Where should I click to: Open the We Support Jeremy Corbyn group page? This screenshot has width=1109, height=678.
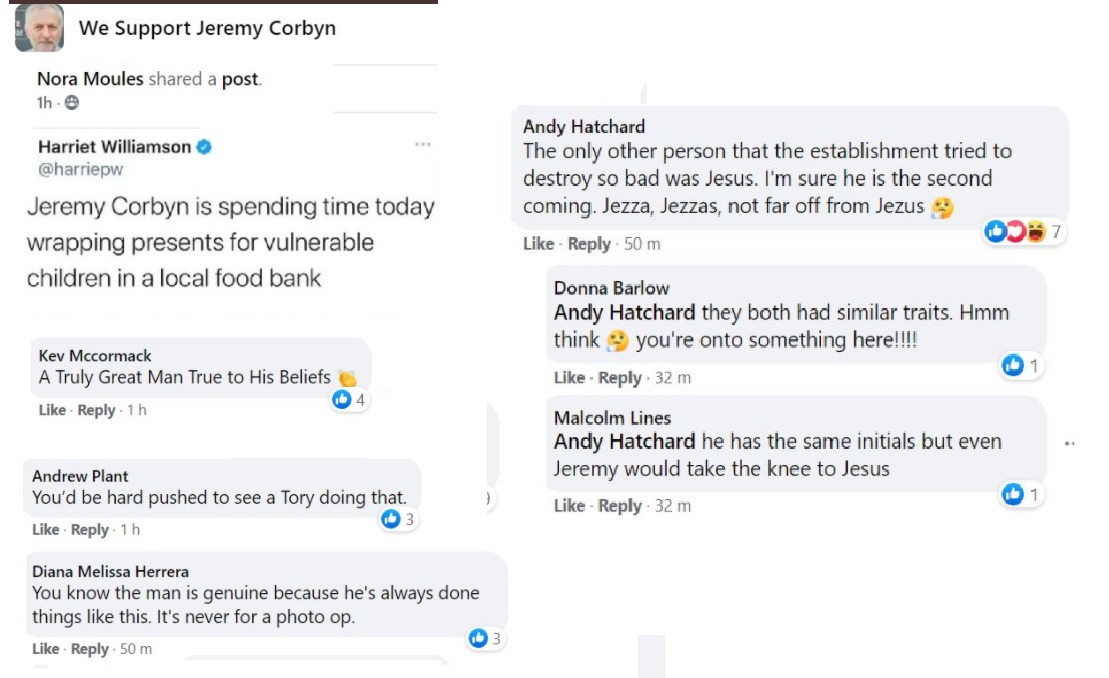click(x=207, y=28)
